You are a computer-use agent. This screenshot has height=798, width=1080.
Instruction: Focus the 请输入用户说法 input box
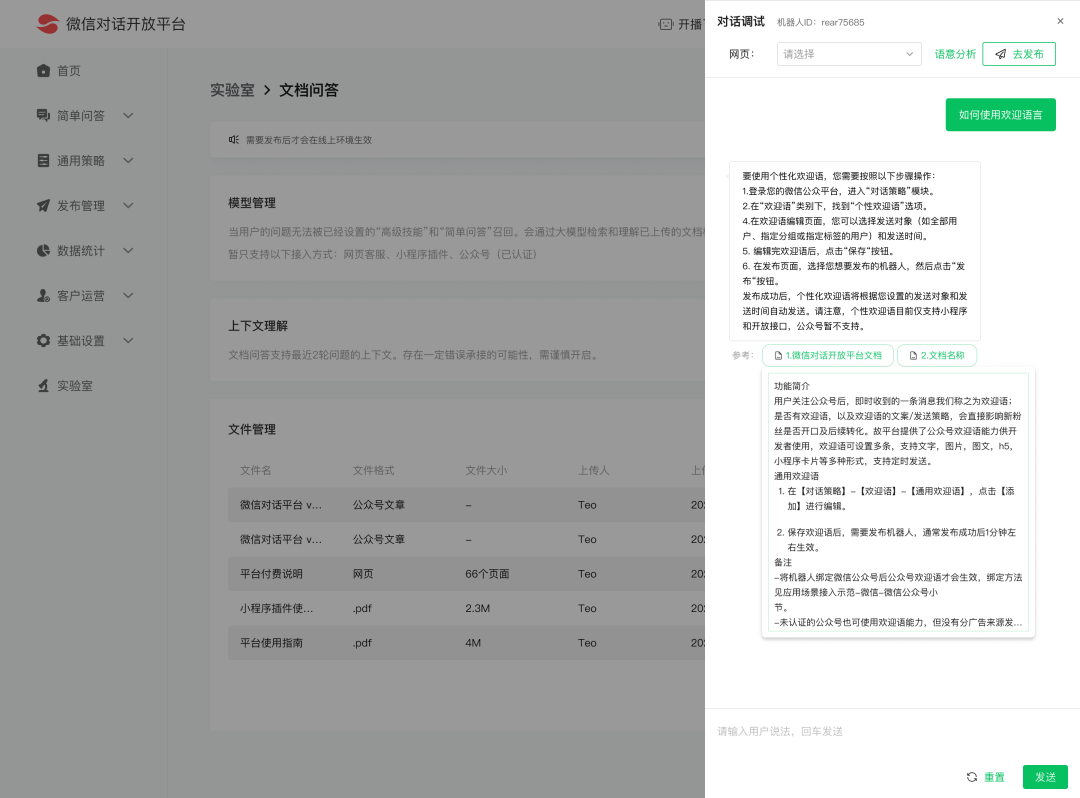coord(892,731)
